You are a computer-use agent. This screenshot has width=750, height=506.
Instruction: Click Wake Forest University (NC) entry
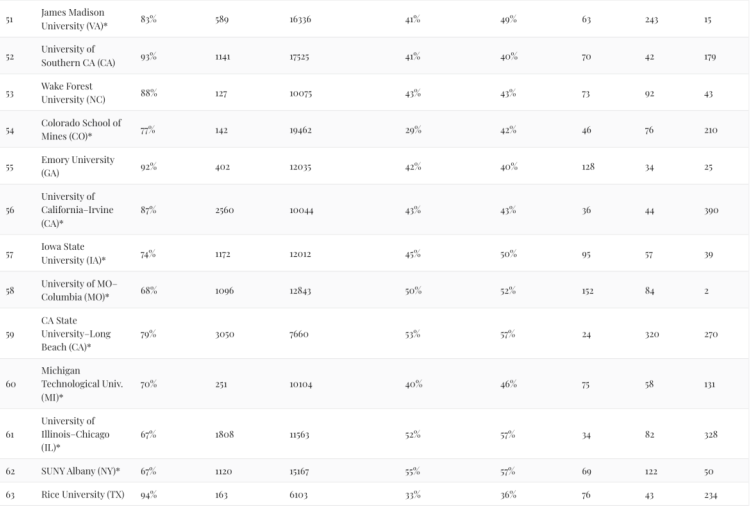click(73, 93)
